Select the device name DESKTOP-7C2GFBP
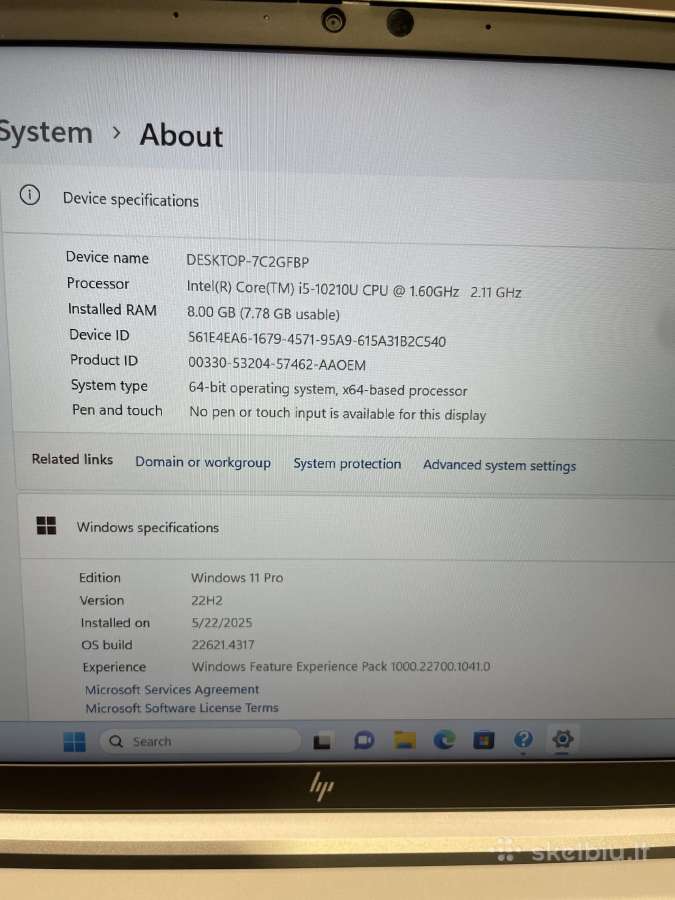 pos(247,261)
